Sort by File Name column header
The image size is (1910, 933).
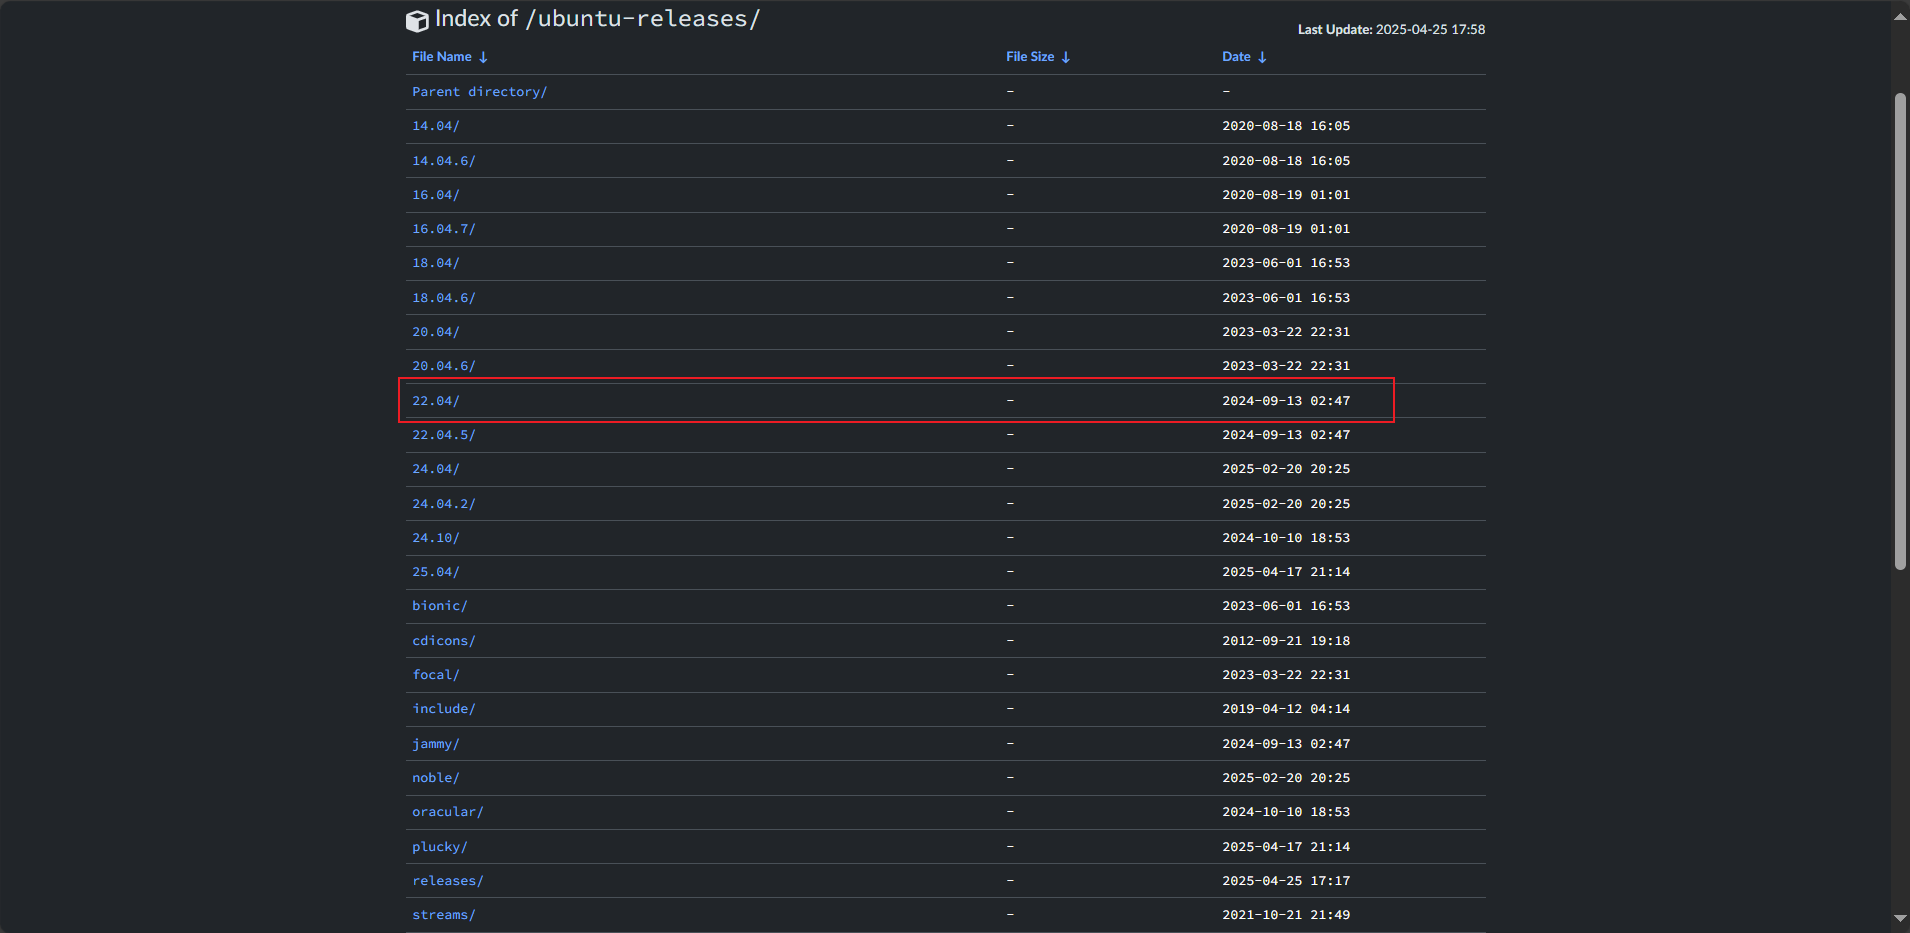[x=449, y=57]
